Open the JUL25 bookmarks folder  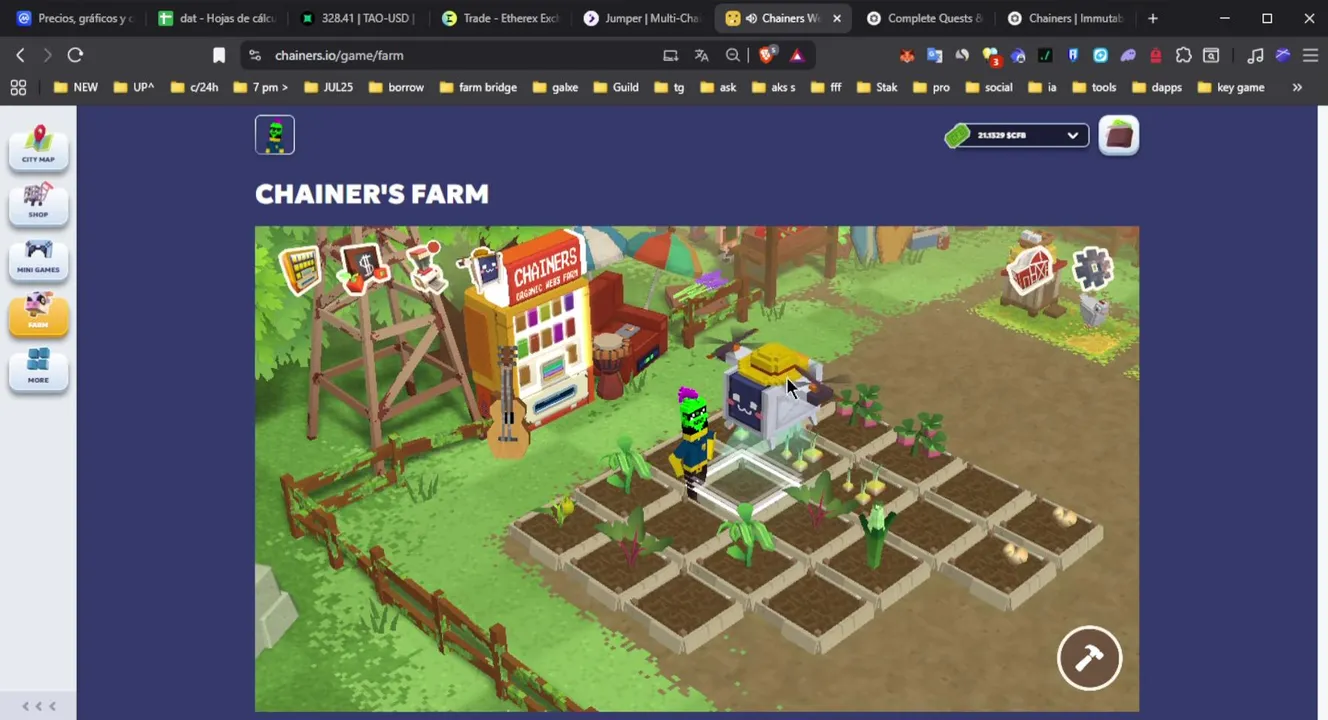pos(328,87)
